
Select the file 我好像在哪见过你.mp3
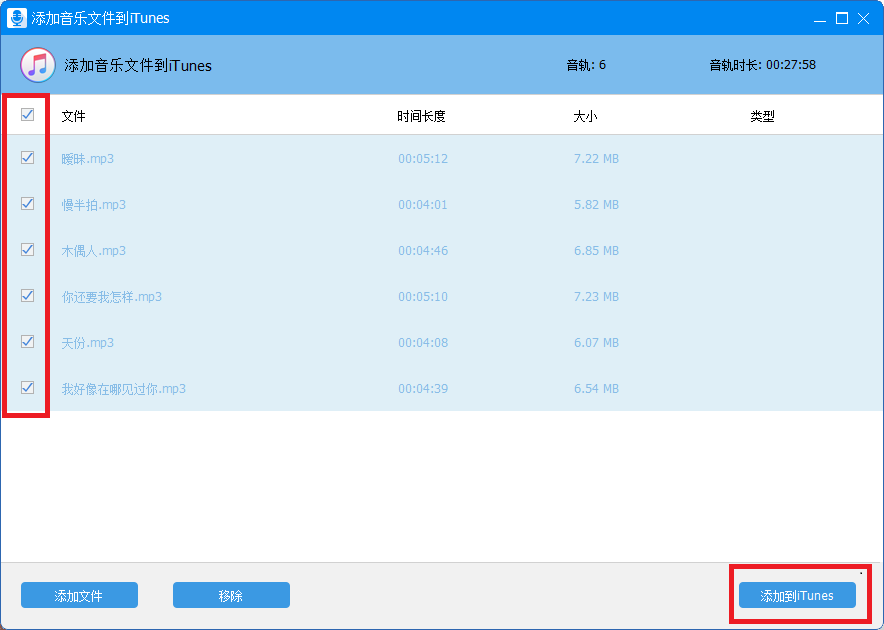click(123, 389)
